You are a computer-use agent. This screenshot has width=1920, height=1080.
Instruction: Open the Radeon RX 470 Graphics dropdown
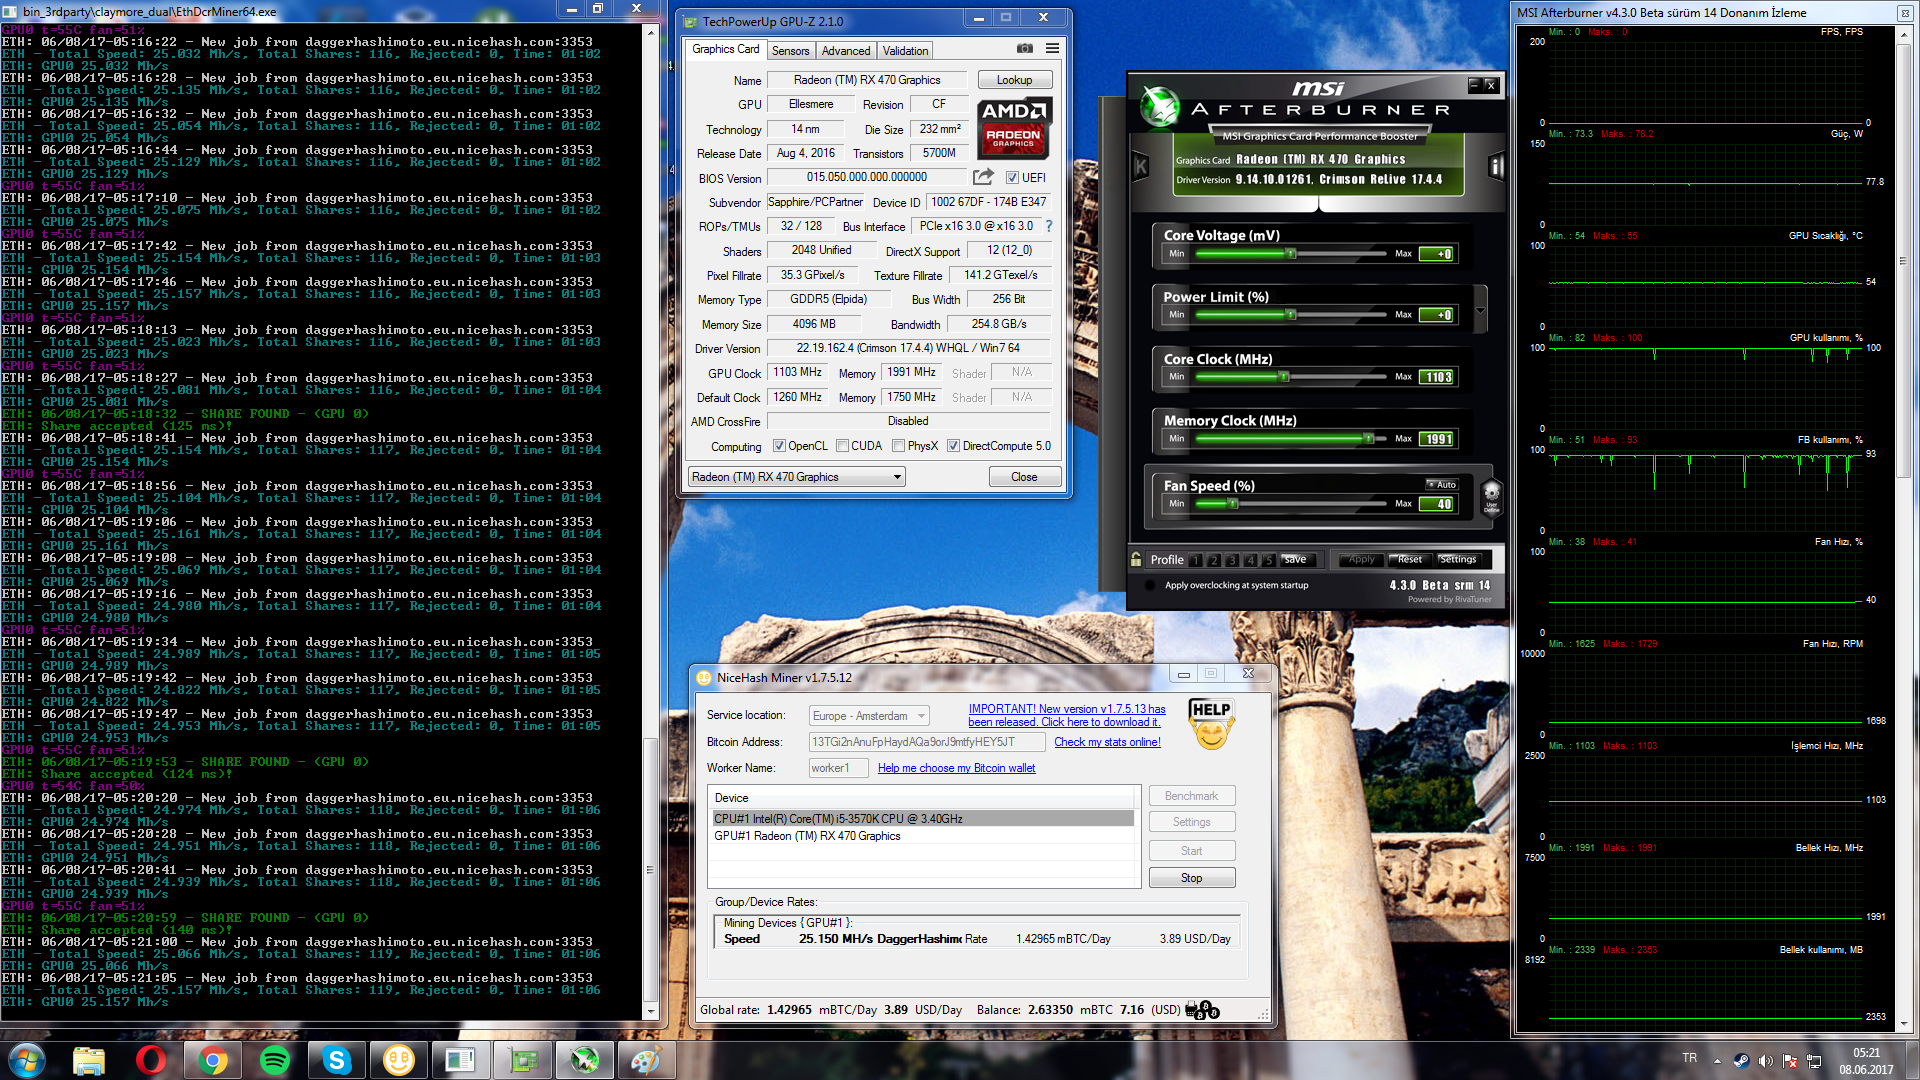pos(797,477)
